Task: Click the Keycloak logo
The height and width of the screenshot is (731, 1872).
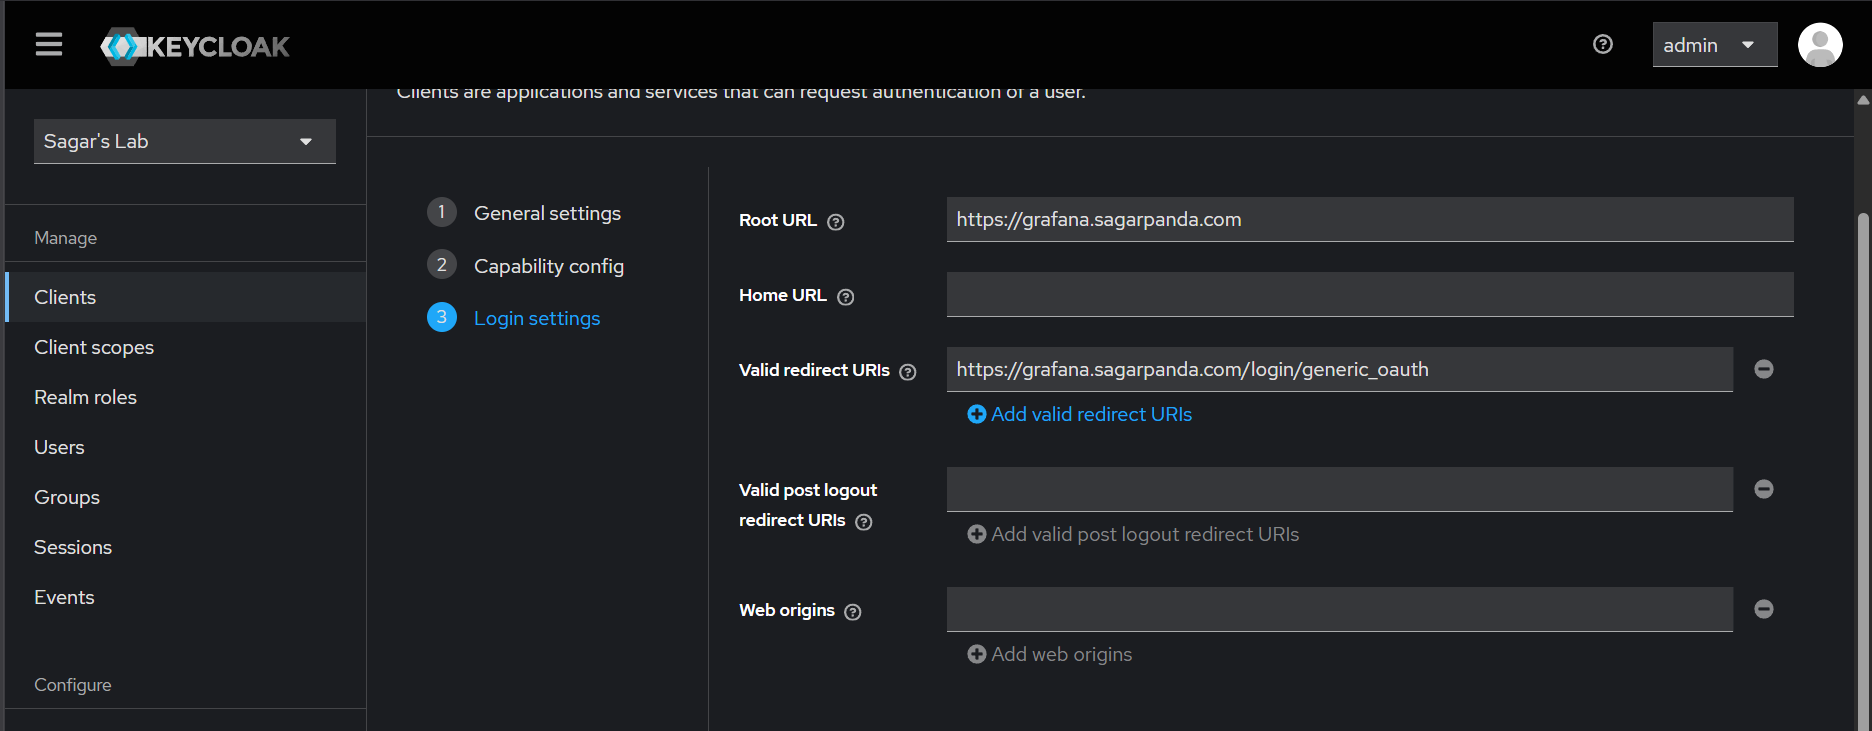Action: 195,46
